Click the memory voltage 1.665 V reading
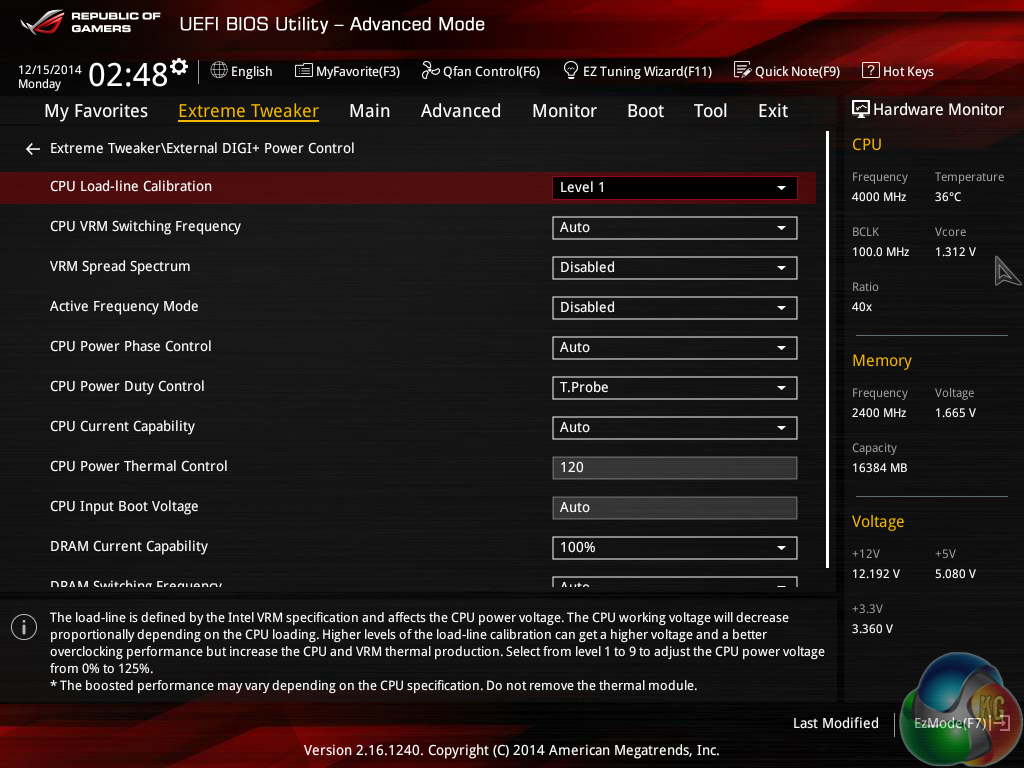This screenshot has height=768, width=1024. [955, 413]
